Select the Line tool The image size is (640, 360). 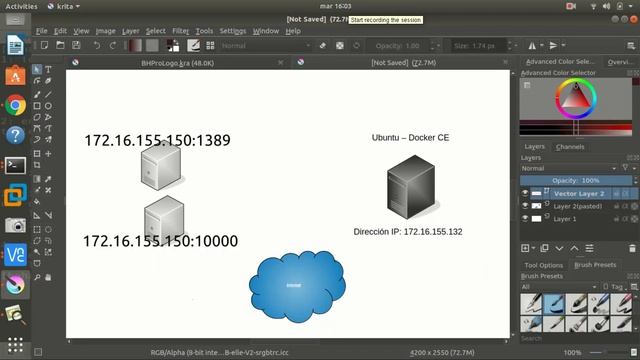(x=48, y=94)
